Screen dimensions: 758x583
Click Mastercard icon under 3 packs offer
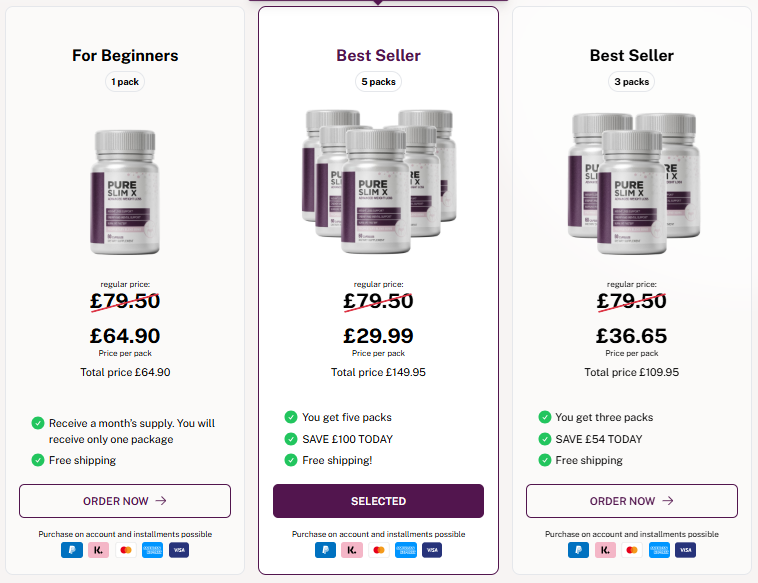[632, 550]
